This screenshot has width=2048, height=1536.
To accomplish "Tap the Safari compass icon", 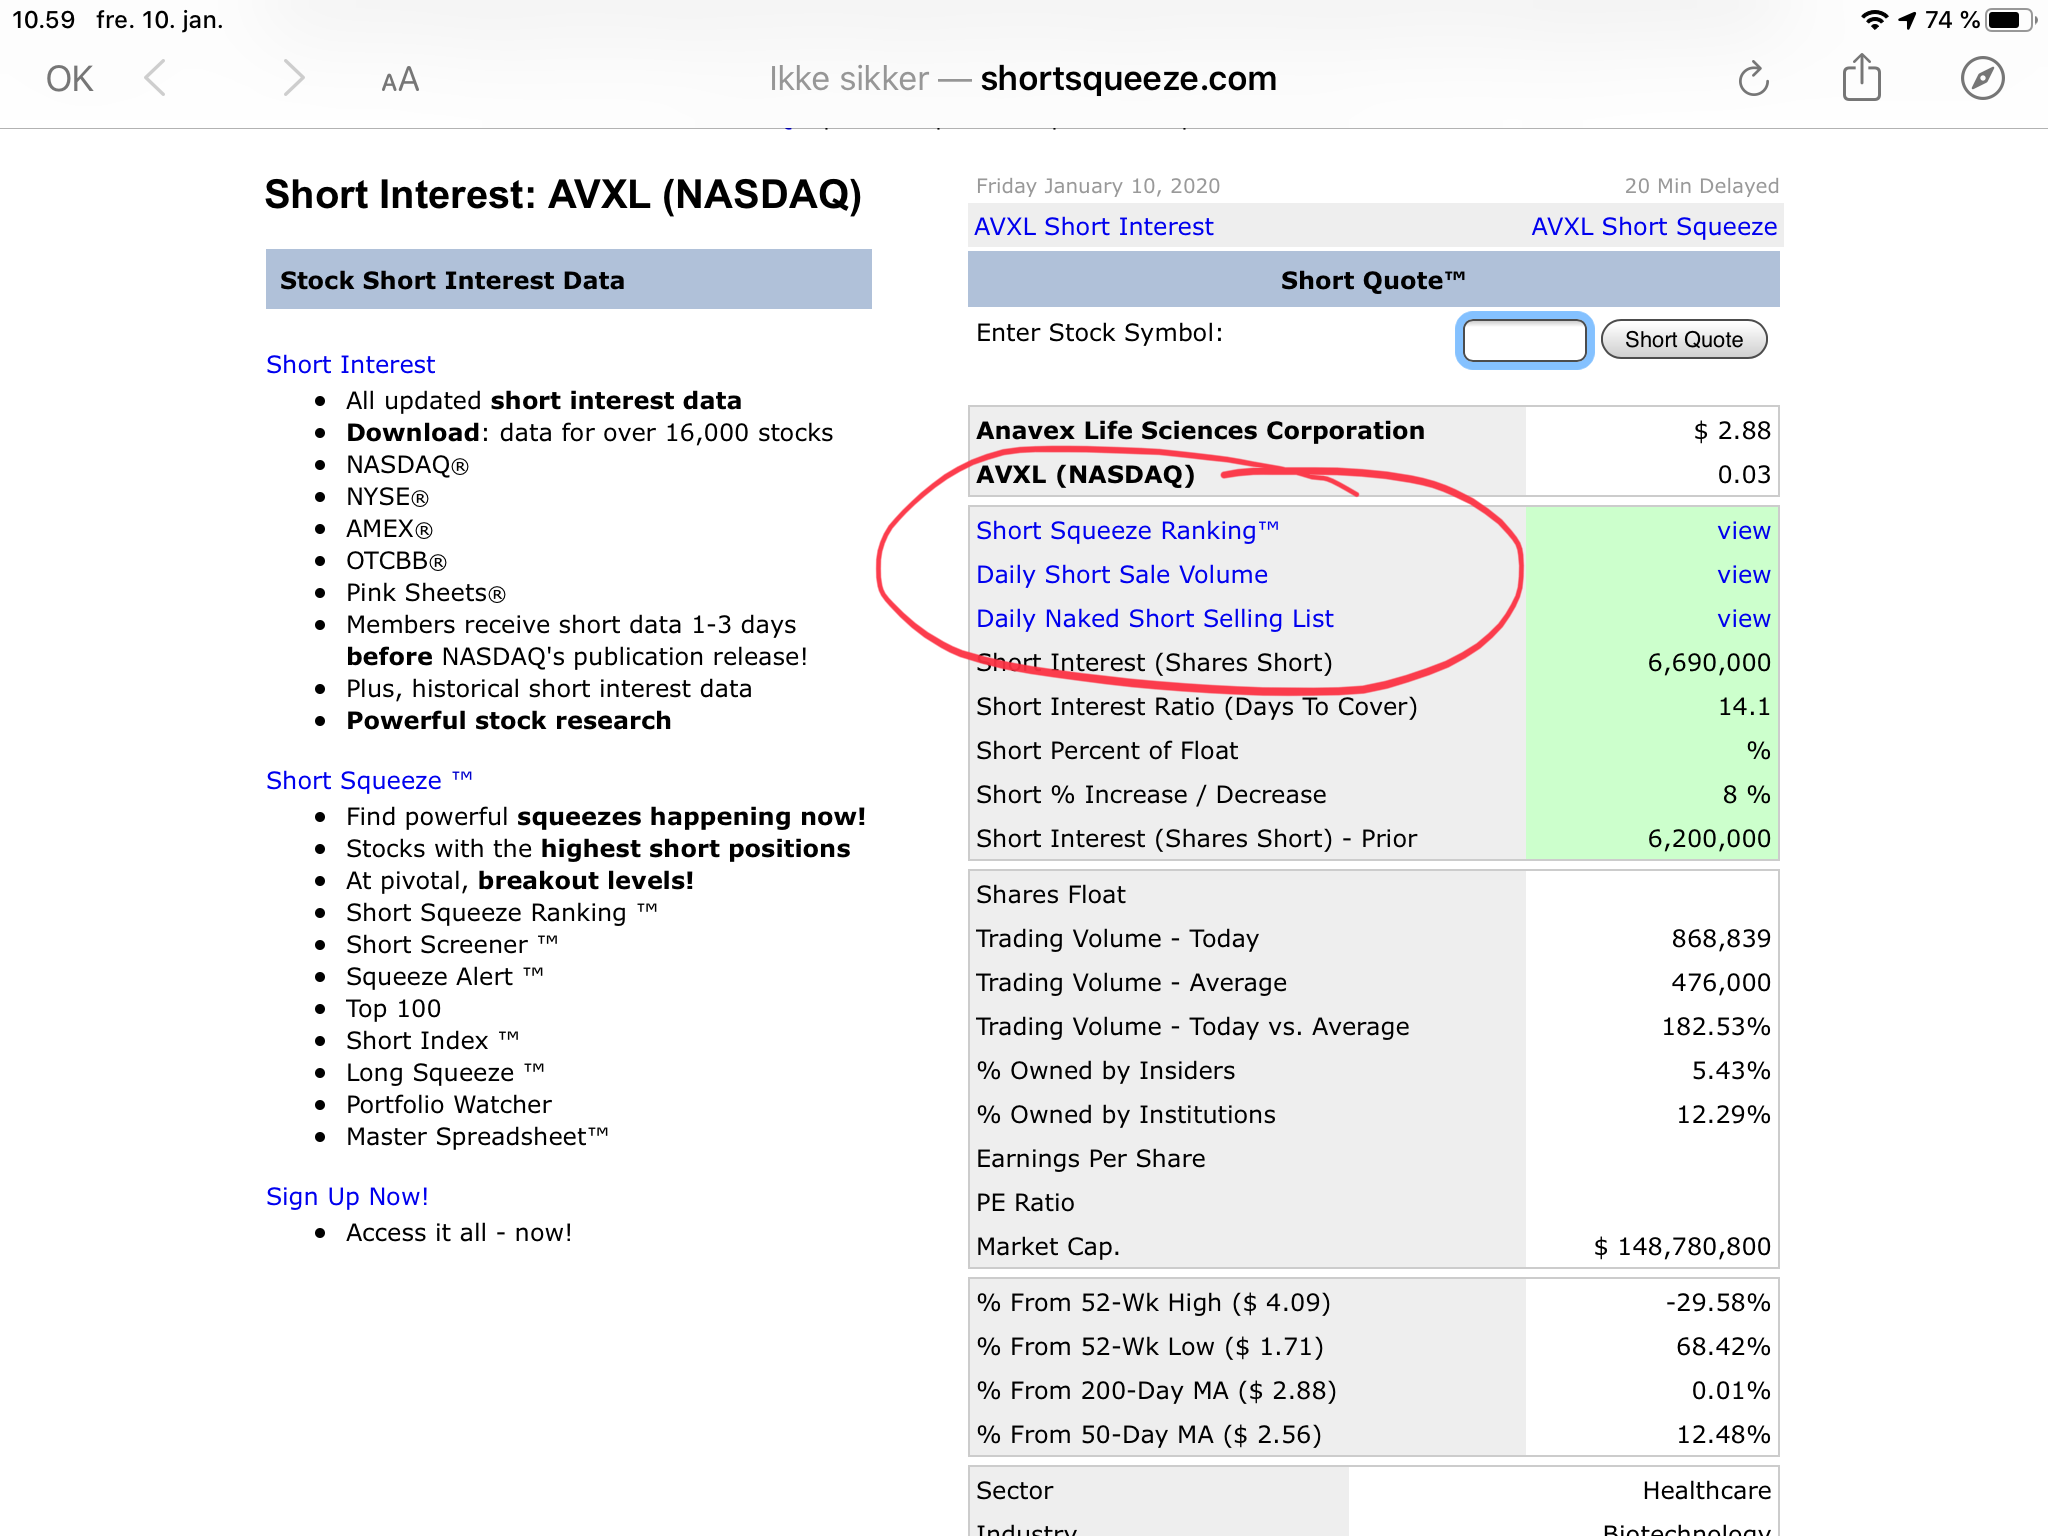I will coord(1982,78).
